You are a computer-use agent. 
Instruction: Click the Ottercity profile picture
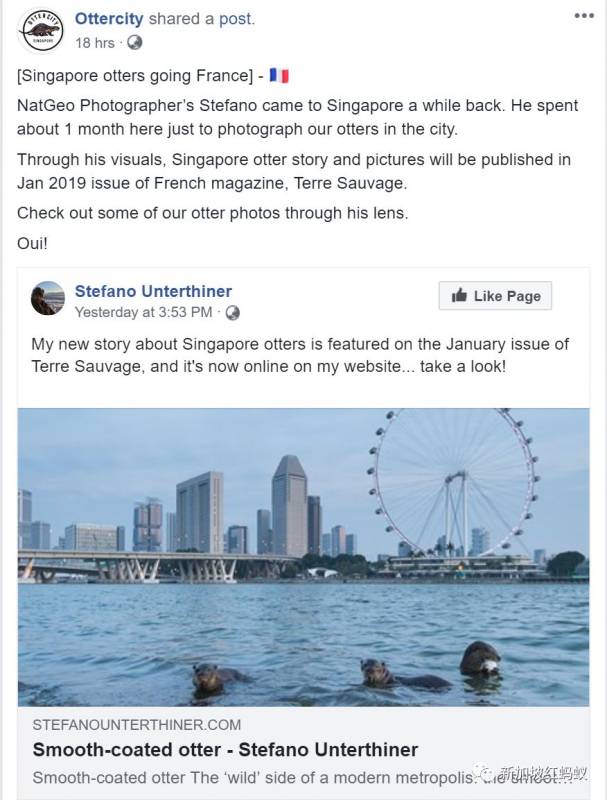pyautogui.click(x=41, y=29)
